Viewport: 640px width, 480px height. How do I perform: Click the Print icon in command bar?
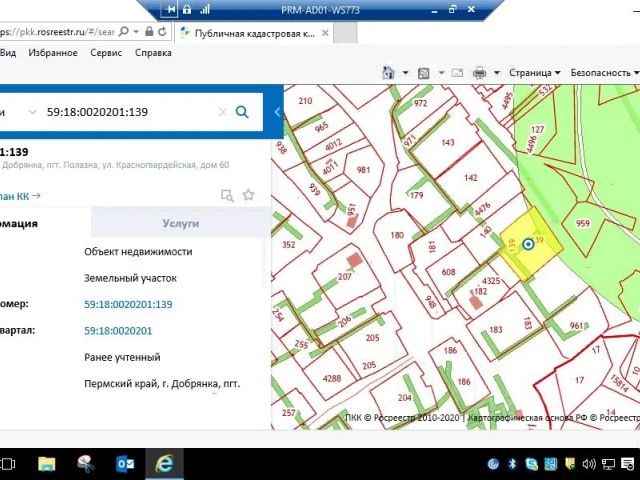coord(480,73)
